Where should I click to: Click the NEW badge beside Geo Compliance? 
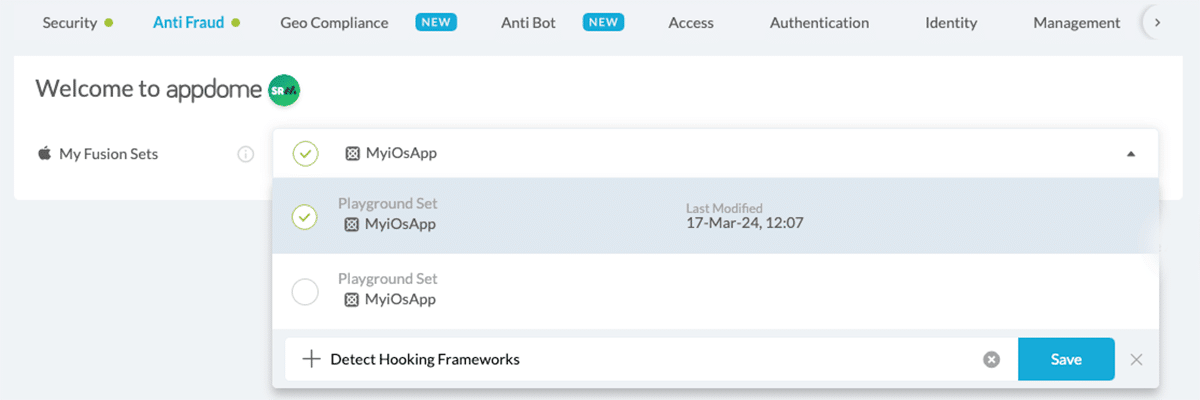[x=436, y=22]
